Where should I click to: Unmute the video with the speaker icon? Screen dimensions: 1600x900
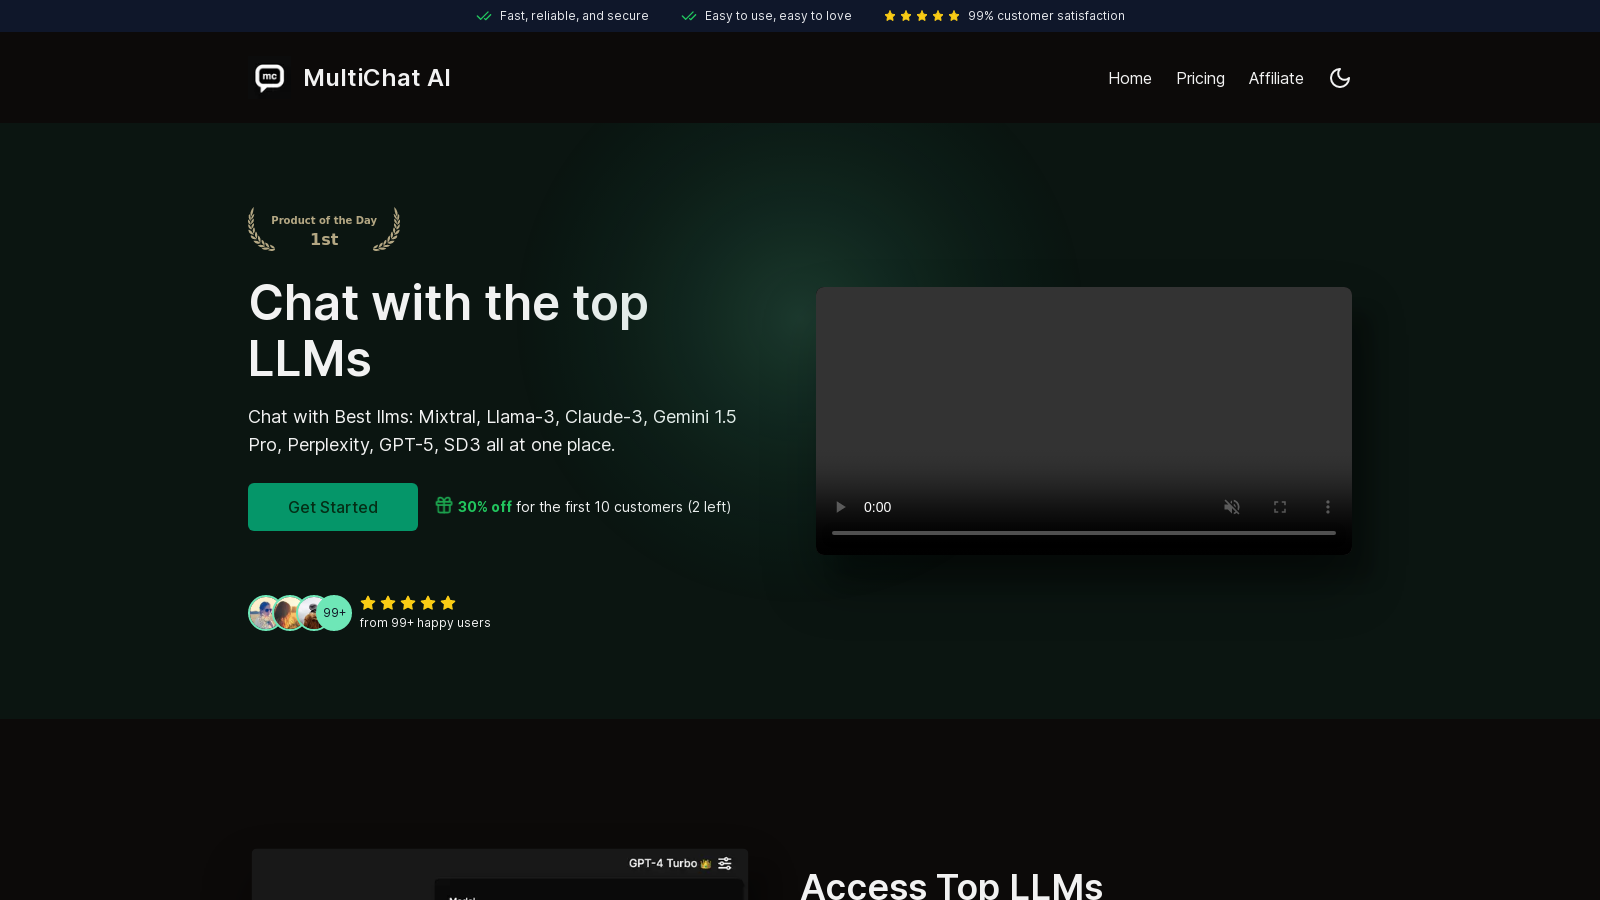point(1232,507)
